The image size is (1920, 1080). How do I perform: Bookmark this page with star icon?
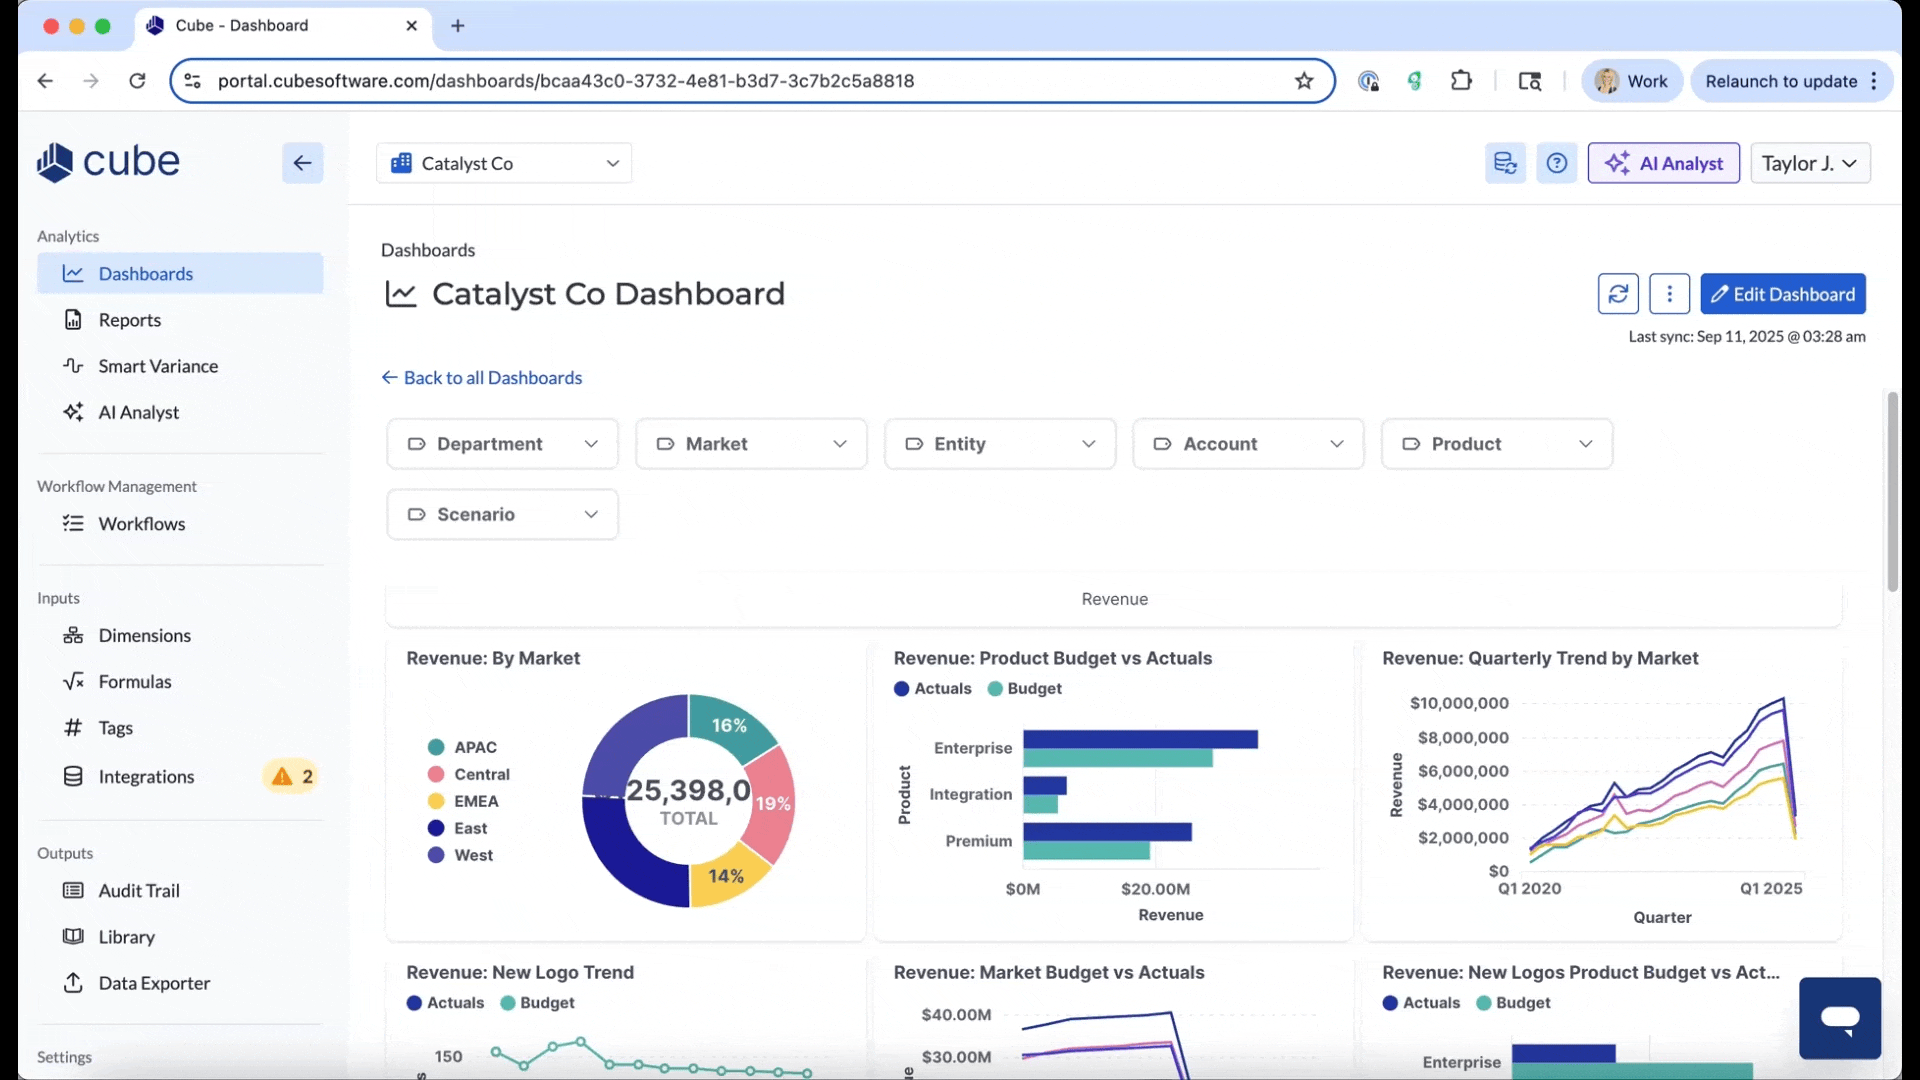tap(1303, 81)
